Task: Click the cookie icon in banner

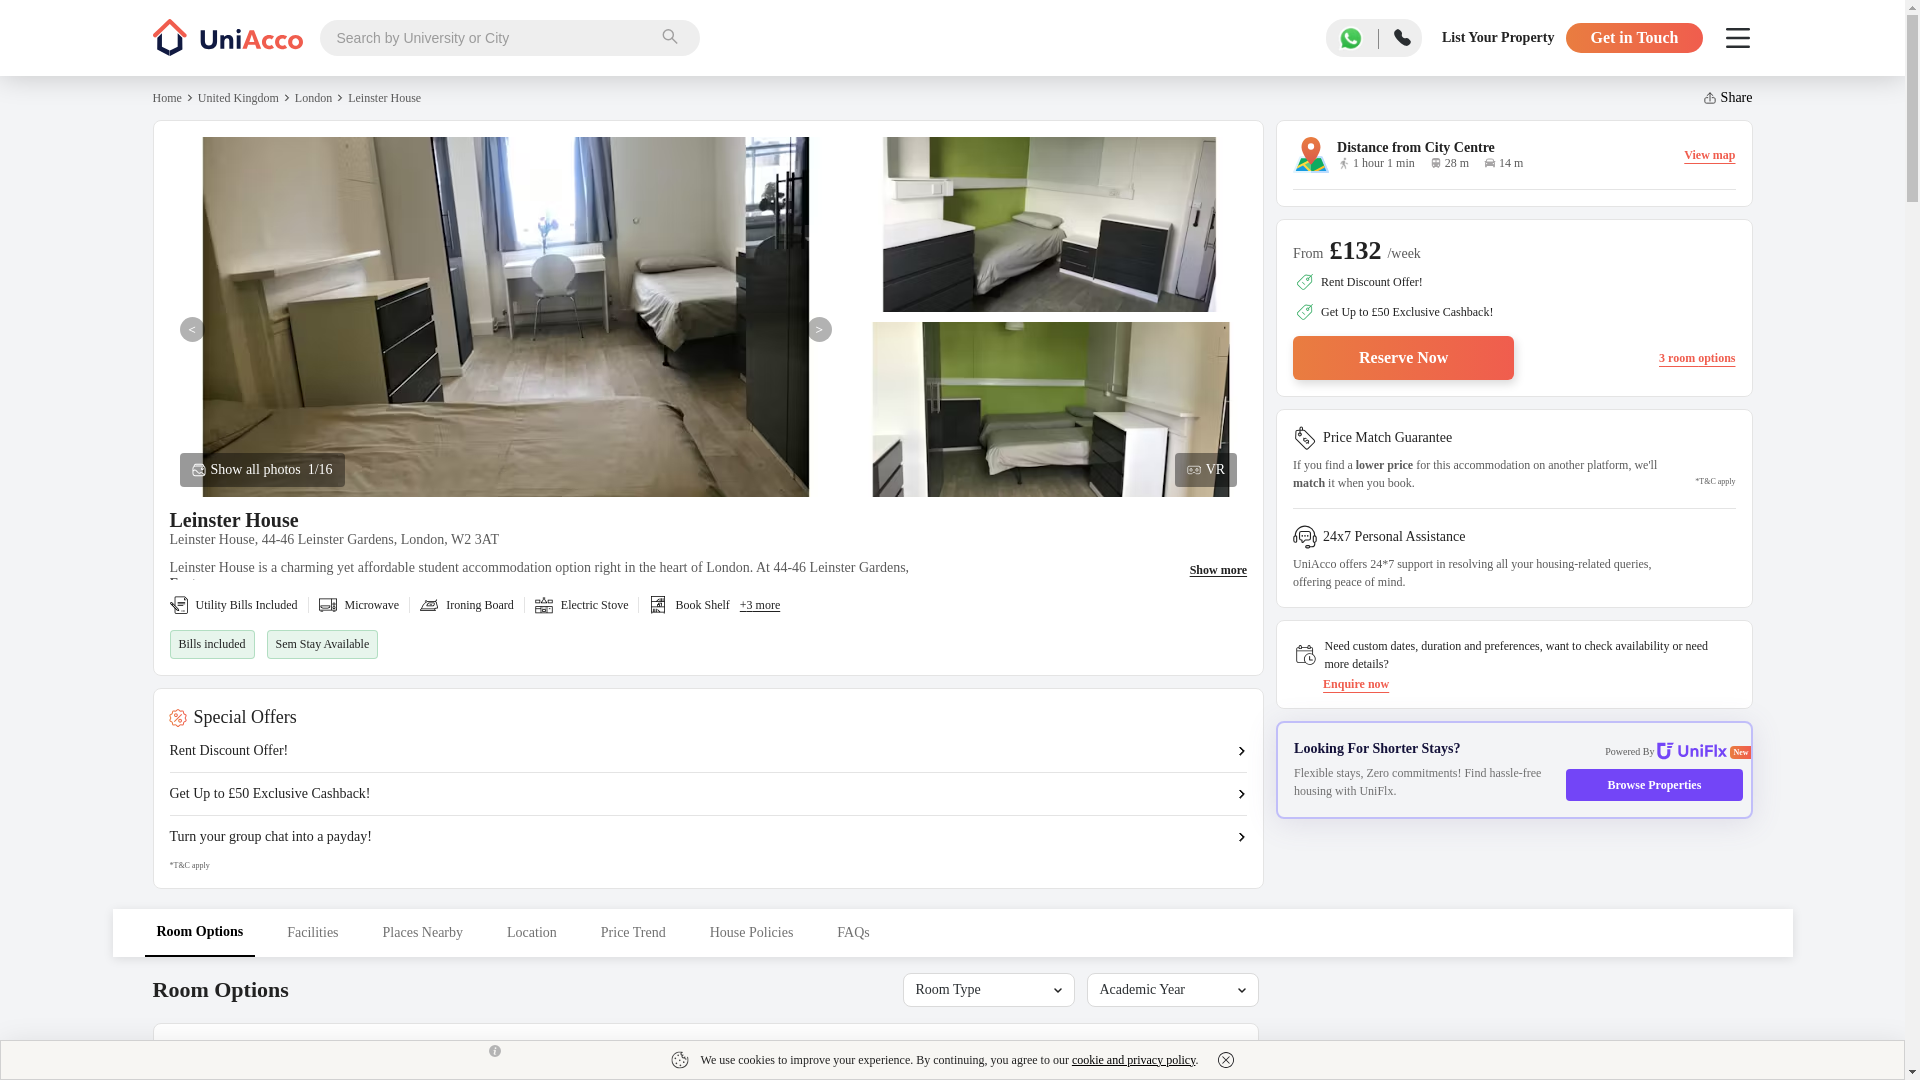Action: coord(680,1060)
